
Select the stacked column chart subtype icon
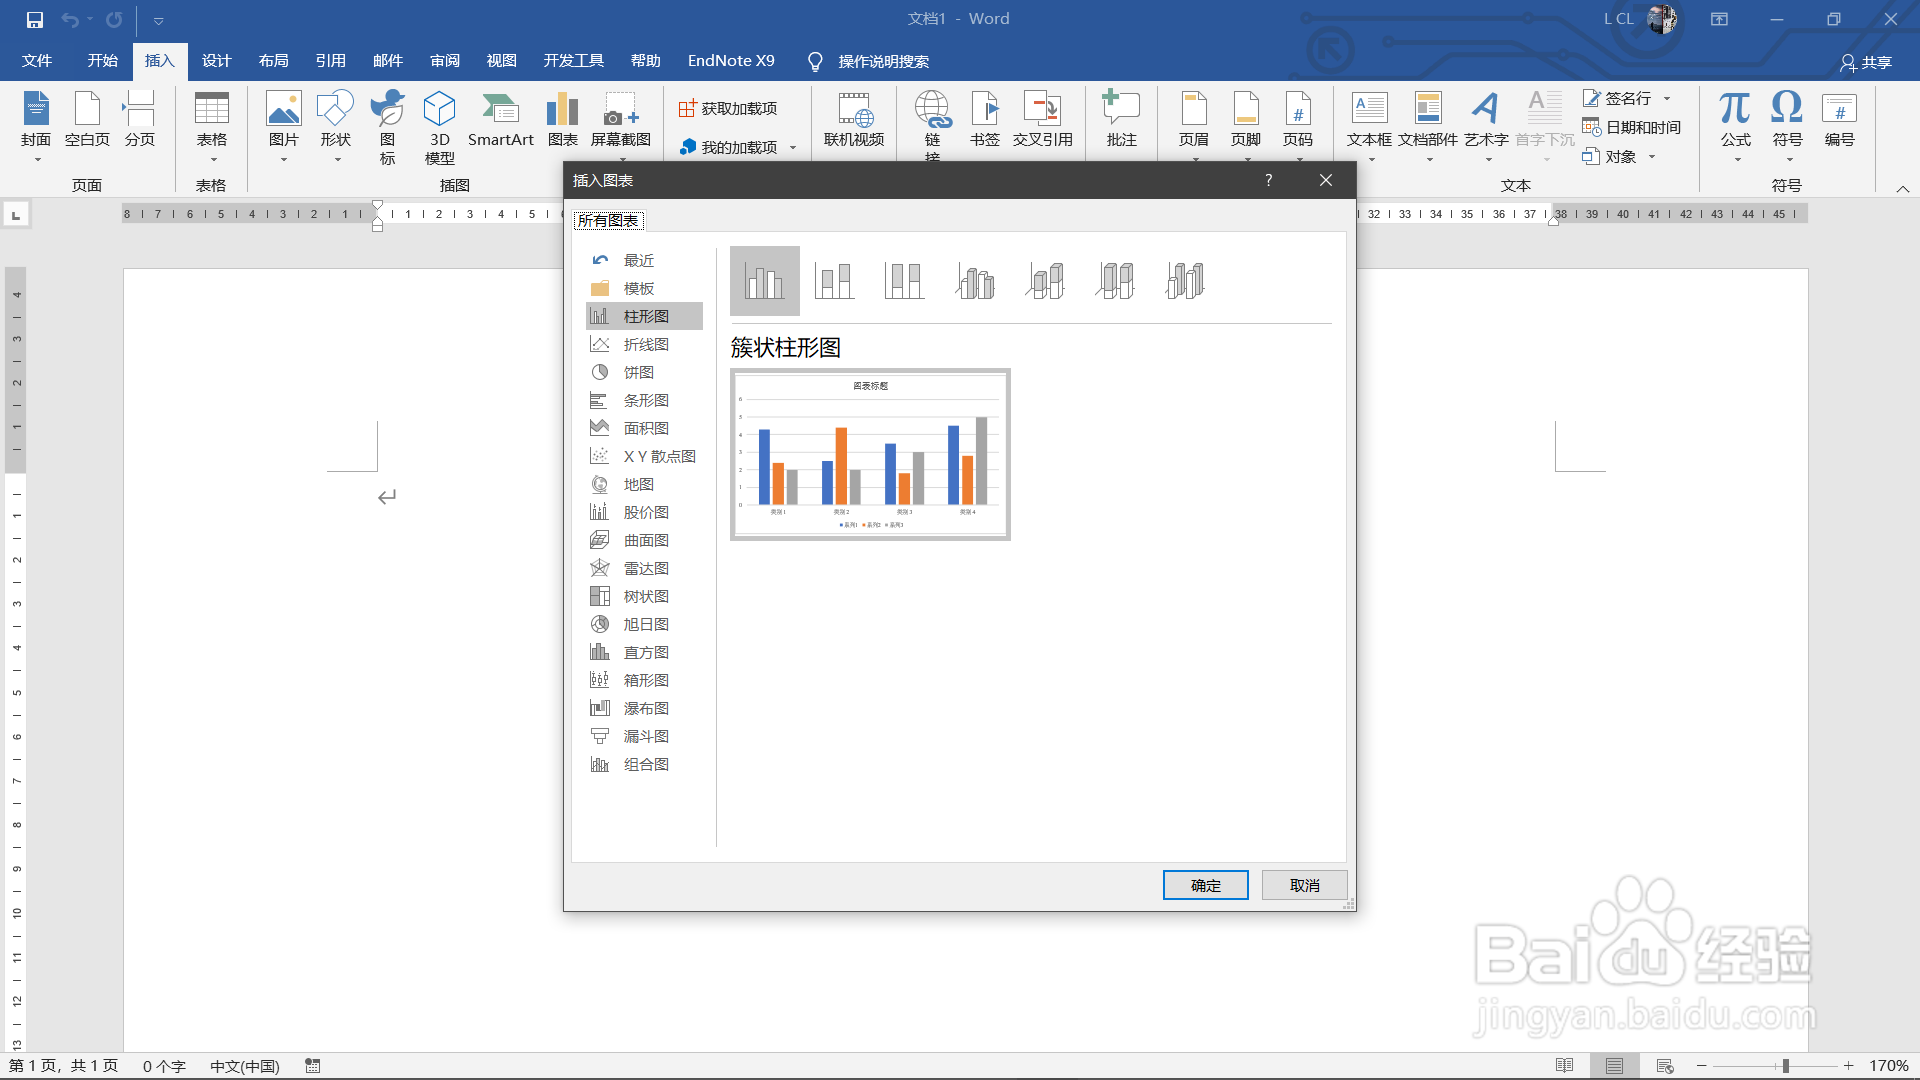[834, 281]
